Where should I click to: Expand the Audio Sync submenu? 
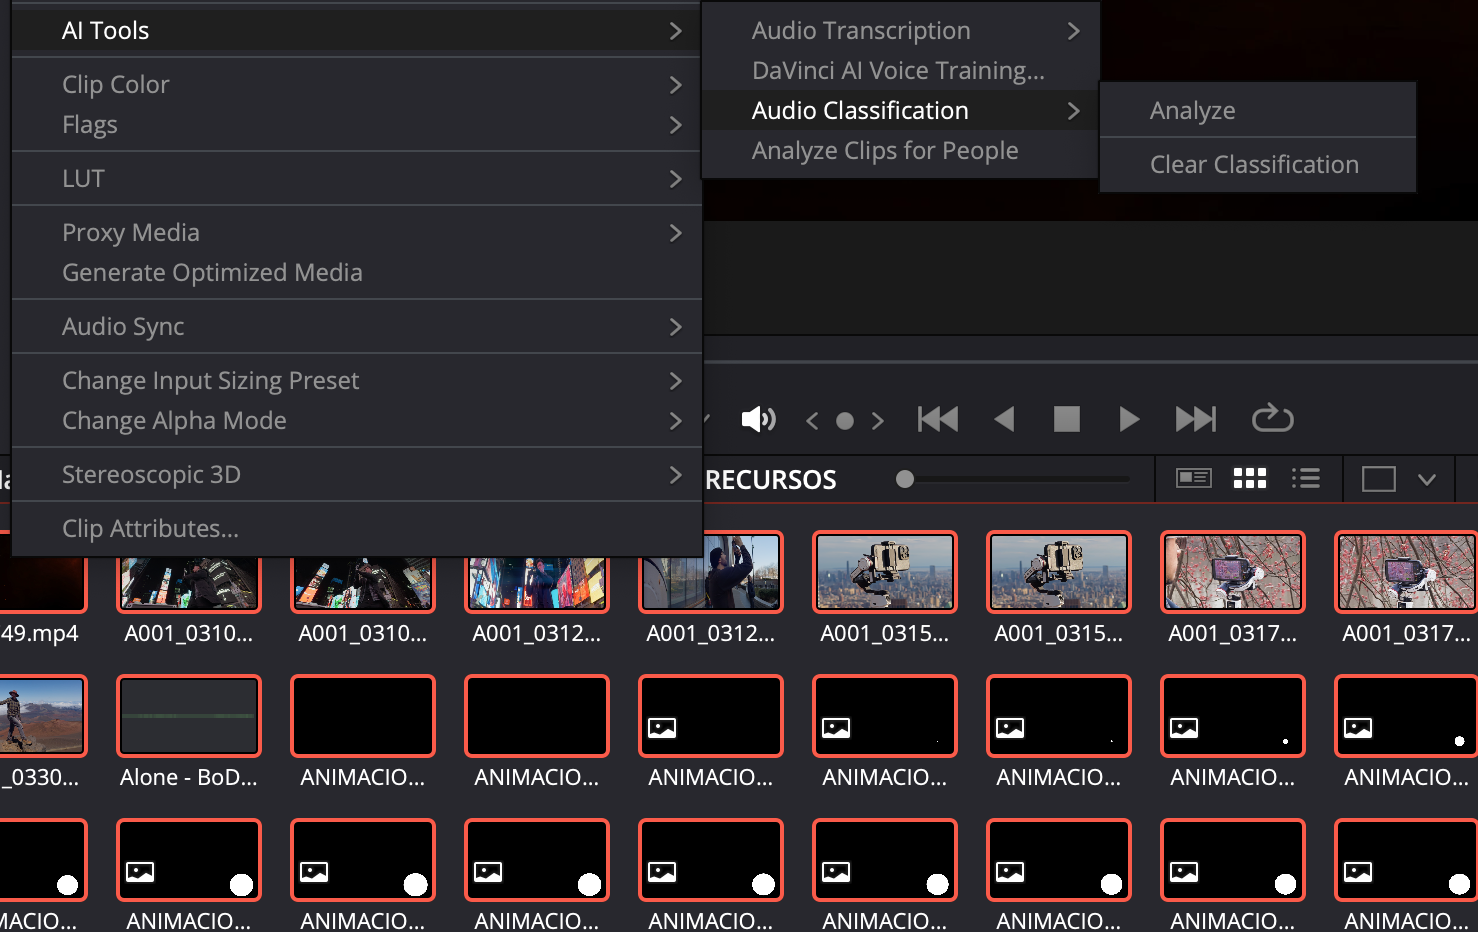pyautogui.click(x=357, y=327)
